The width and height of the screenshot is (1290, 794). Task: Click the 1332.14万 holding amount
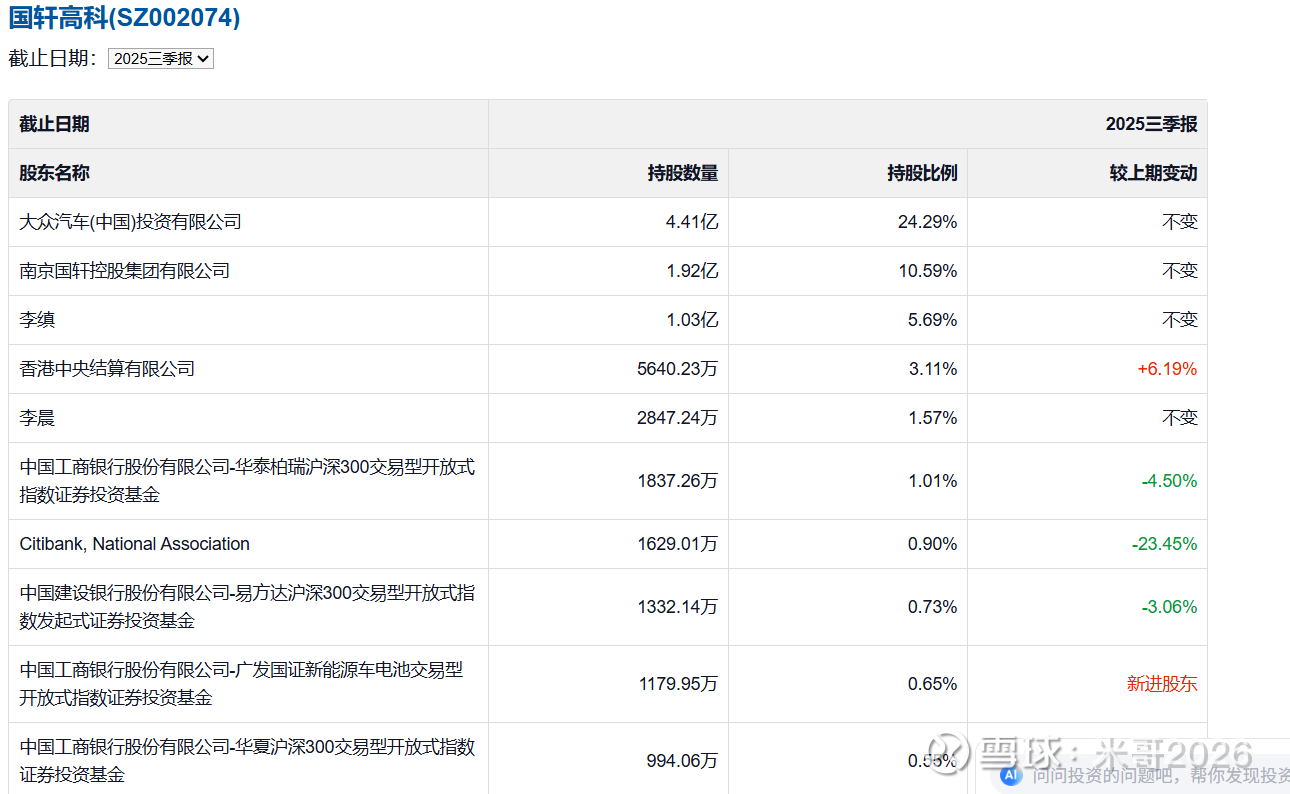(x=677, y=607)
